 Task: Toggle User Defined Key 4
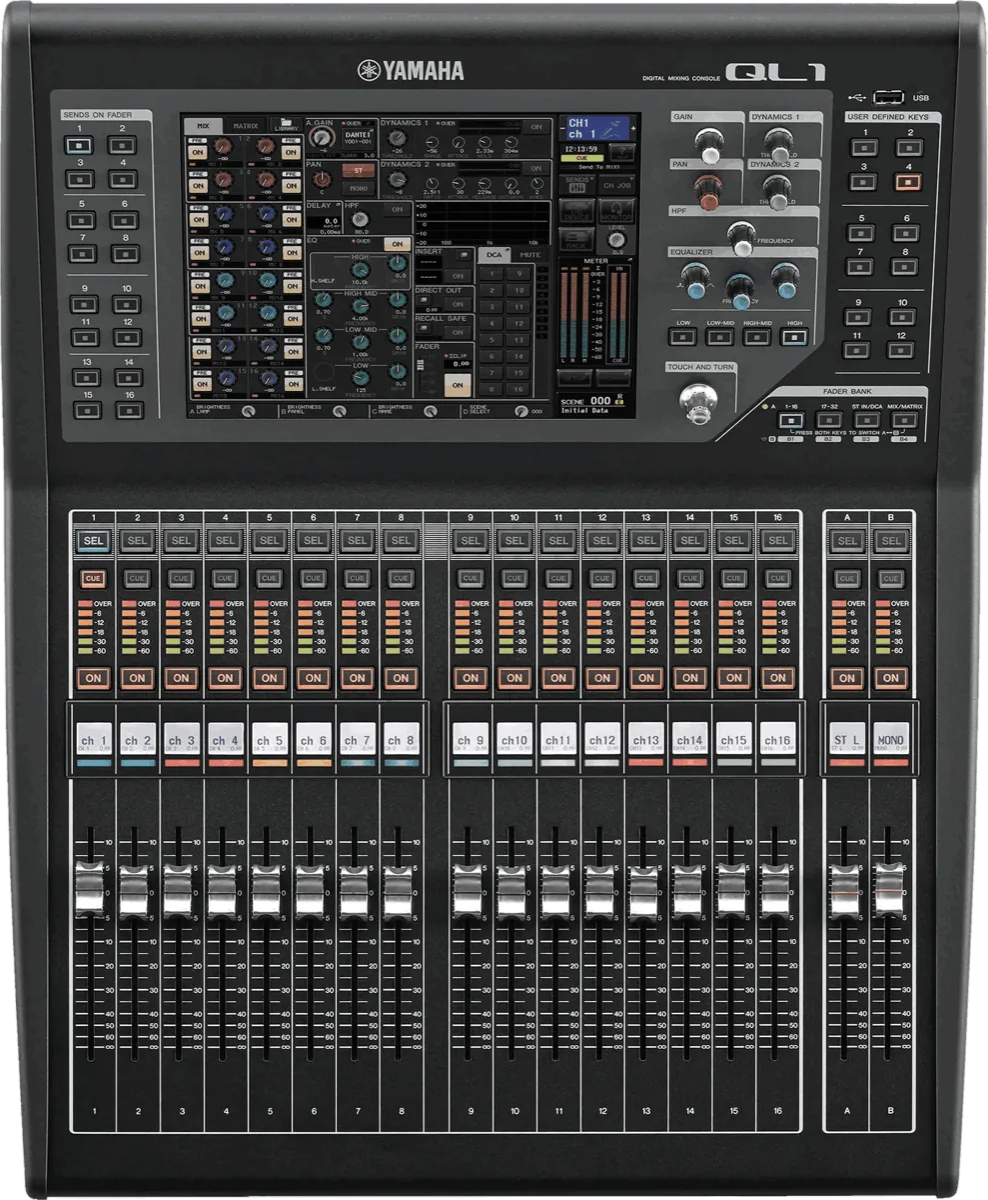pyautogui.click(x=908, y=182)
